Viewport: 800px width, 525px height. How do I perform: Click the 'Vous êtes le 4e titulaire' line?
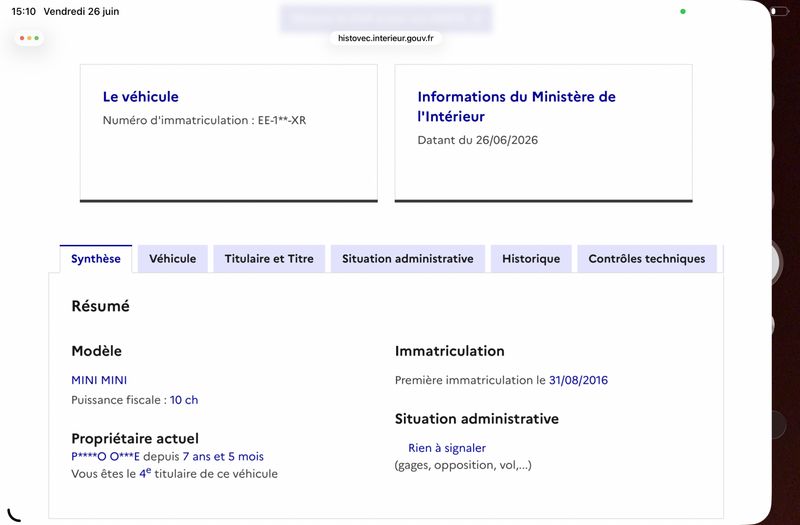pos(174,473)
